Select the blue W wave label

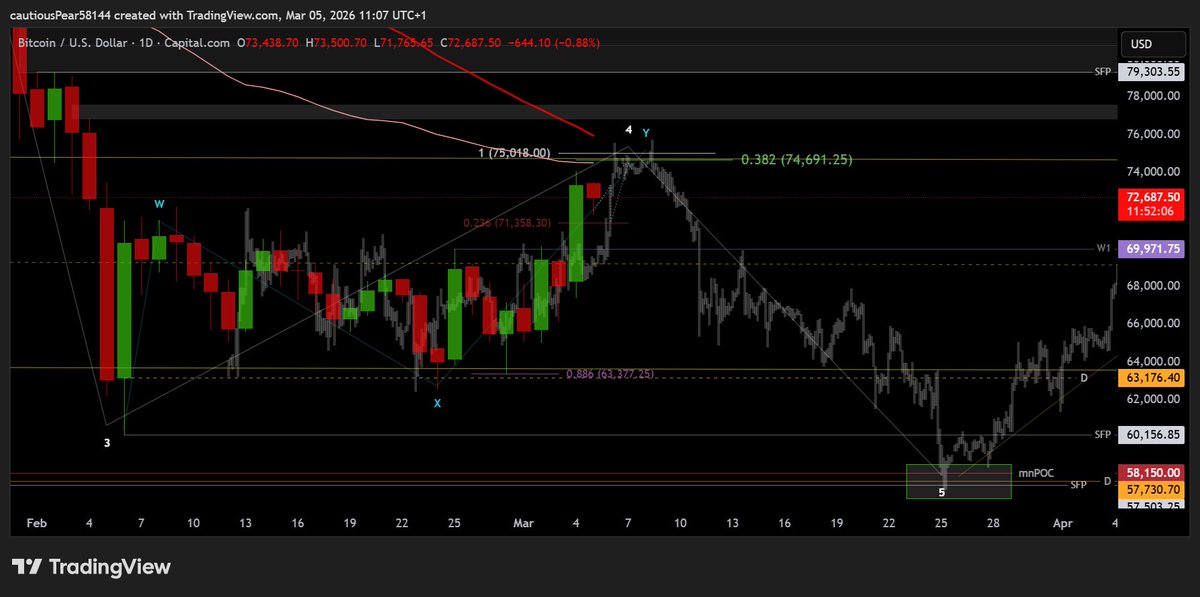pos(159,204)
